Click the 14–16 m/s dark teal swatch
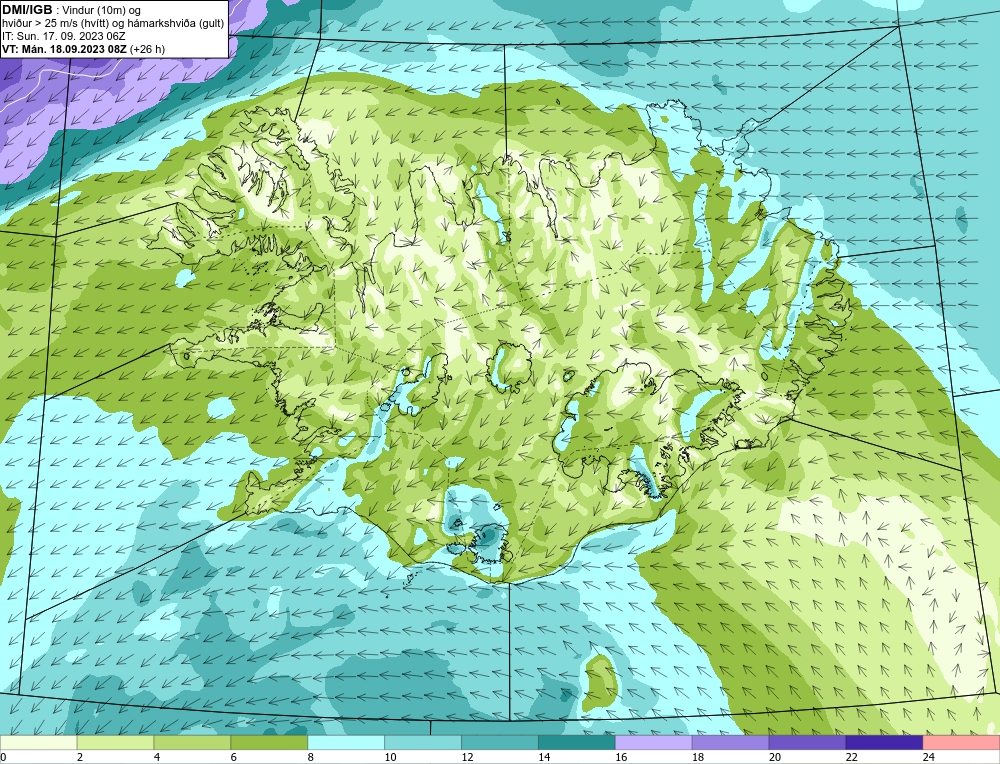Screen dimensions: 1000x764 pyautogui.click(x=577, y=743)
